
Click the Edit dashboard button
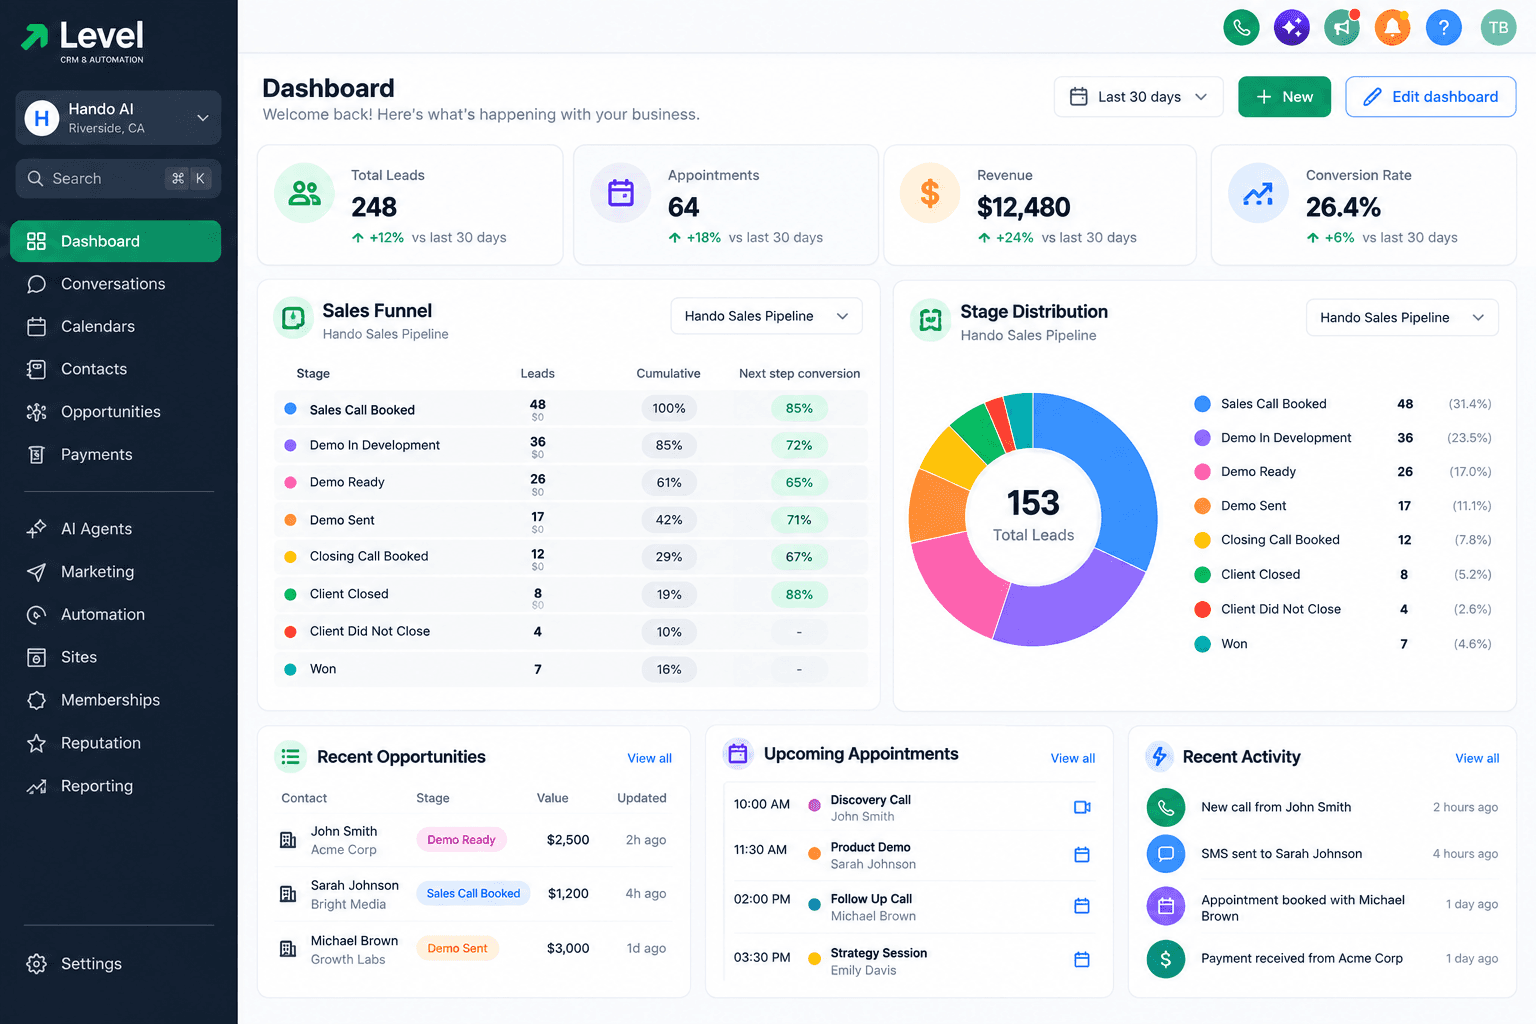click(x=1430, y=97)
